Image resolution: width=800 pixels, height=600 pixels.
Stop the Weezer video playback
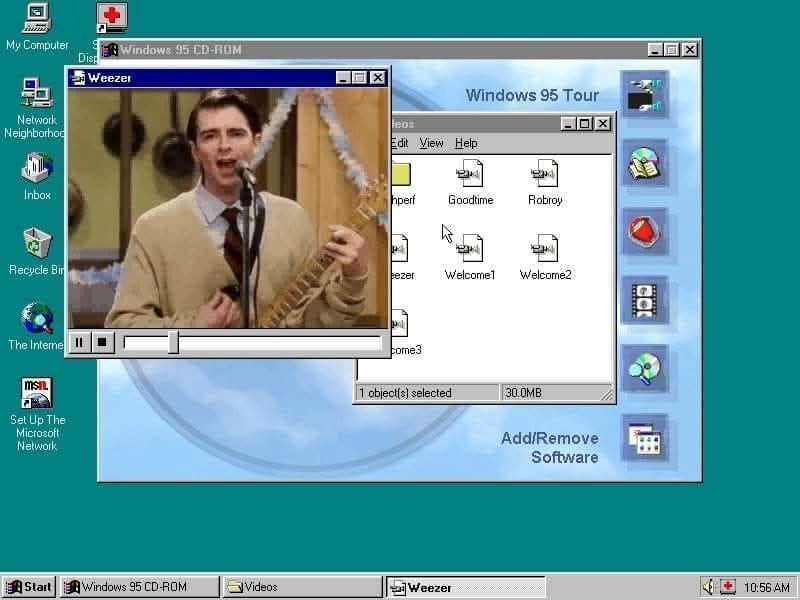(101, 343)
